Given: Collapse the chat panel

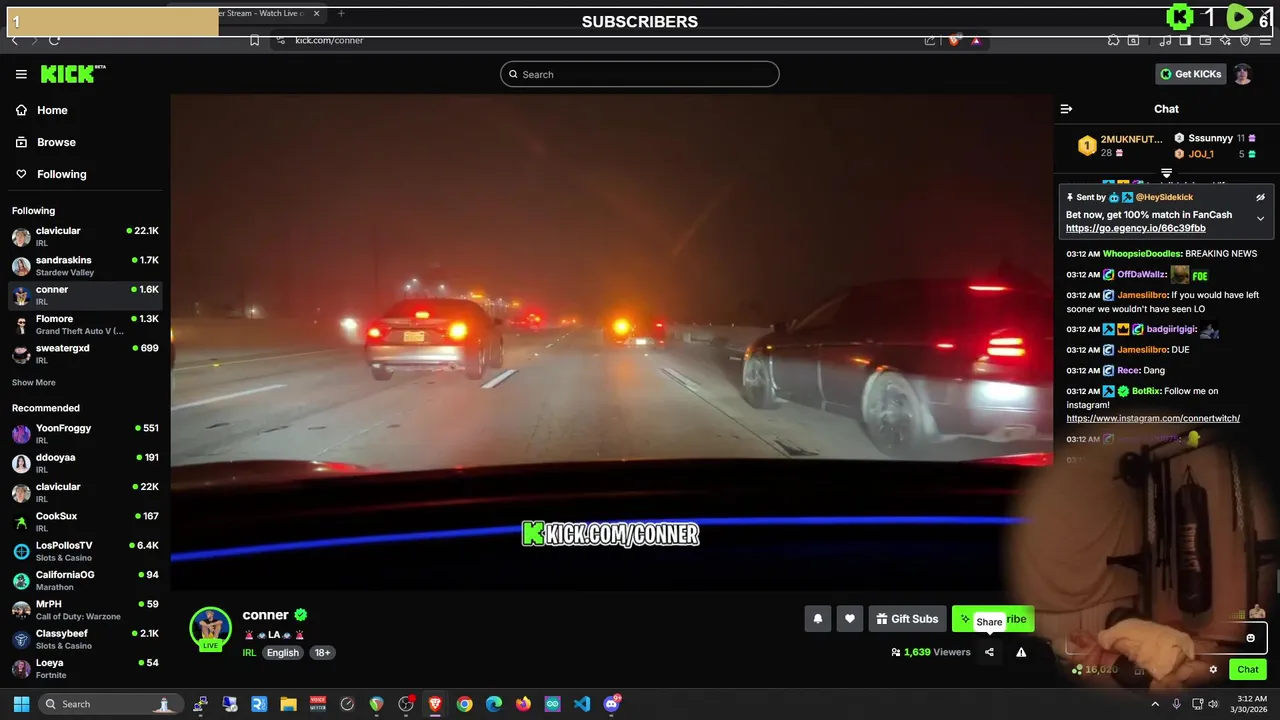Looking at the screenshot, I should 1066,109.
